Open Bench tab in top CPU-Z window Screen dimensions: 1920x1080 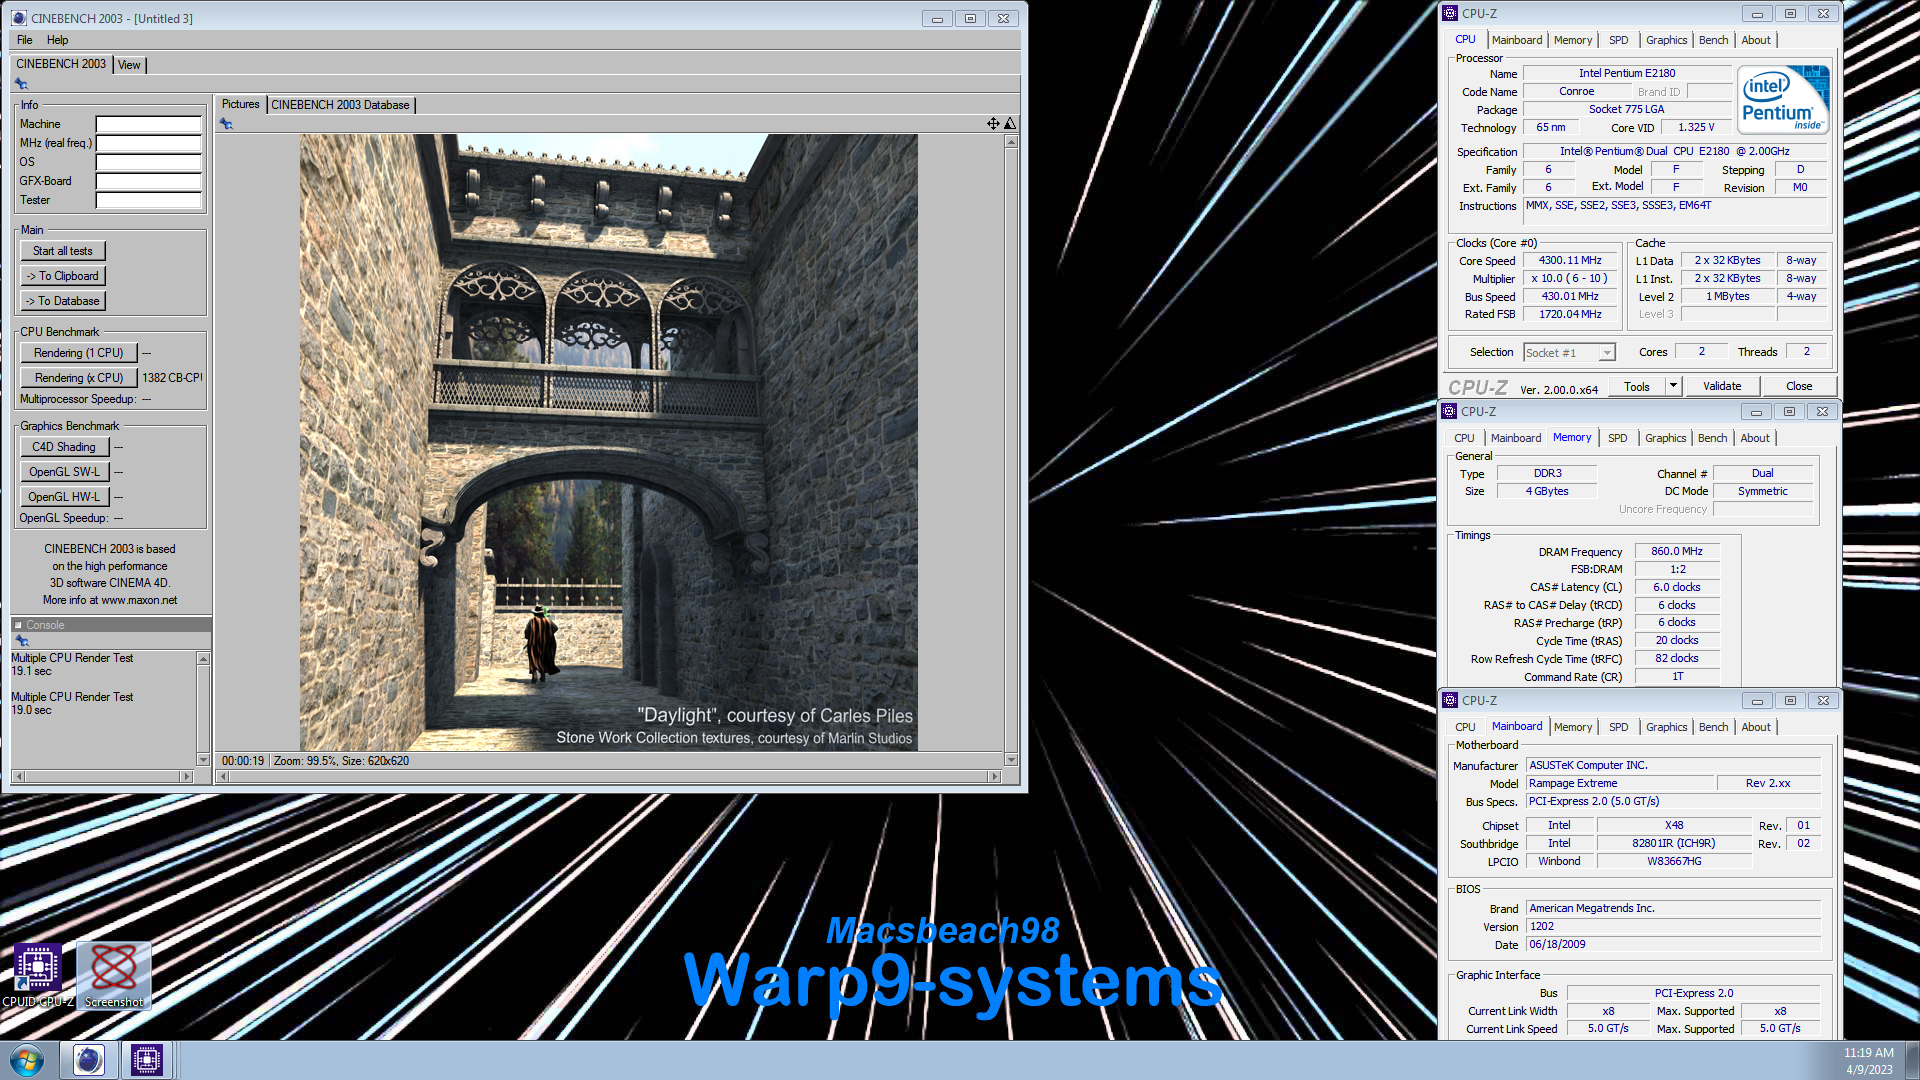(1713, 40)
